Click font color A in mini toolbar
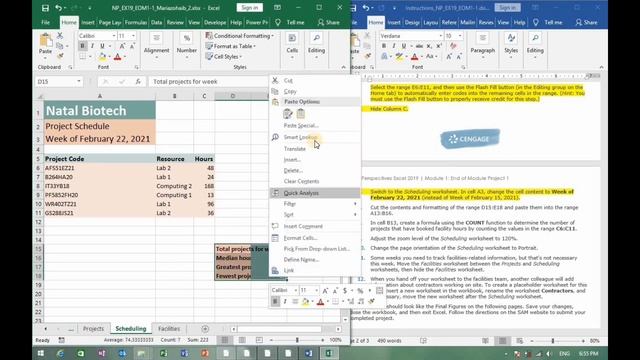Screen dimensions: 640x360 320,301
